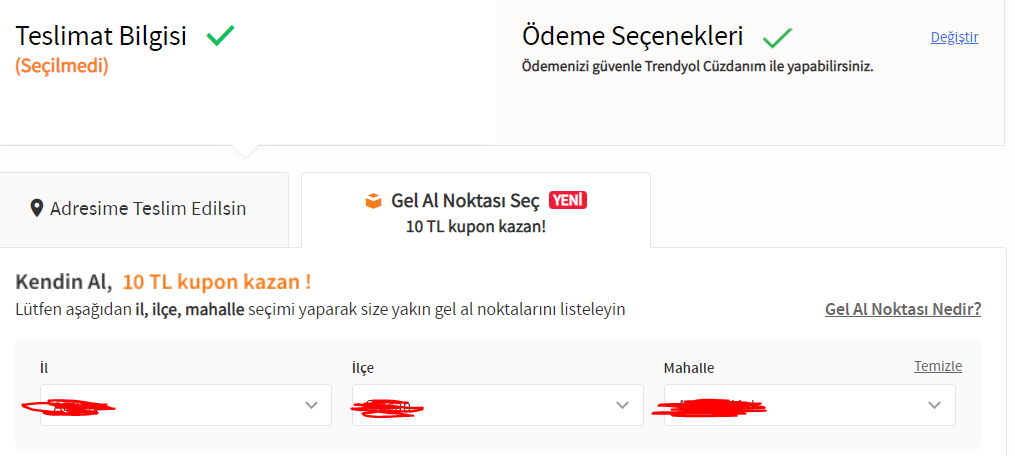
Task: Click Temizle to clear the selections
Action: 937,366
